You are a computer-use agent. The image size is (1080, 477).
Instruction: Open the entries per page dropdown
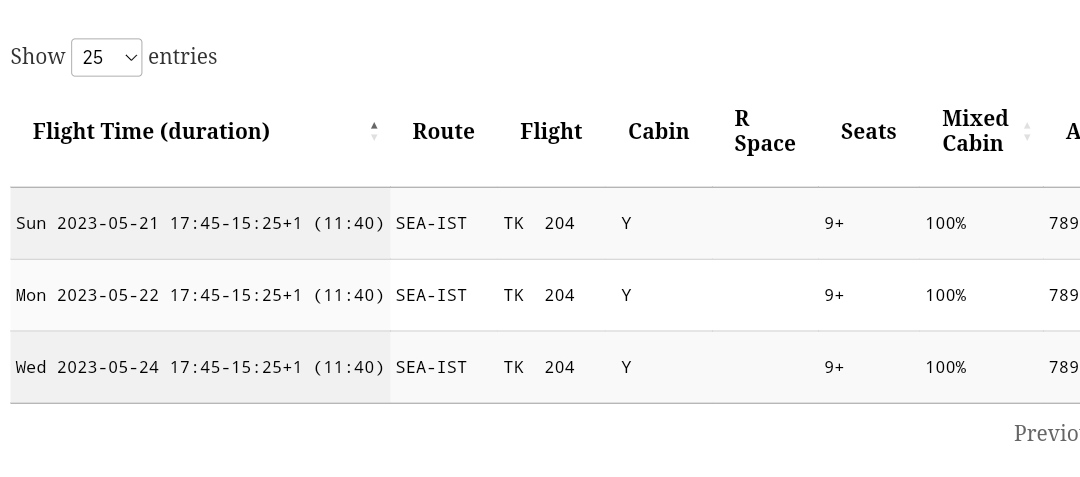106,57
